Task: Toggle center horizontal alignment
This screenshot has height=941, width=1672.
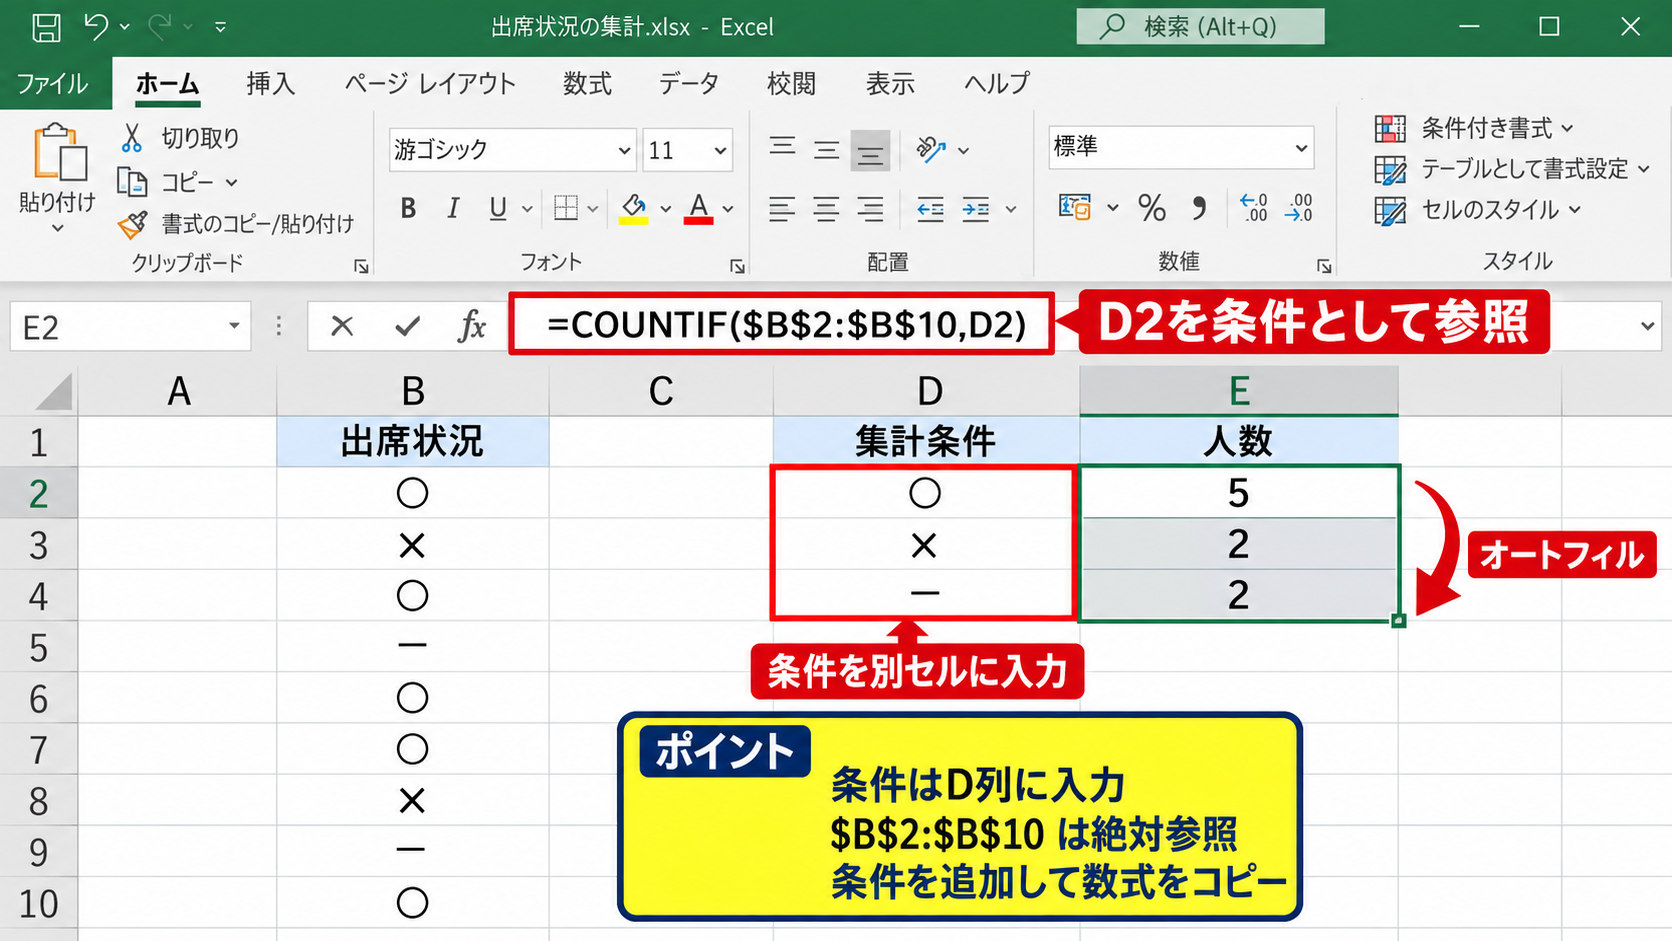Action: [826, 209]
